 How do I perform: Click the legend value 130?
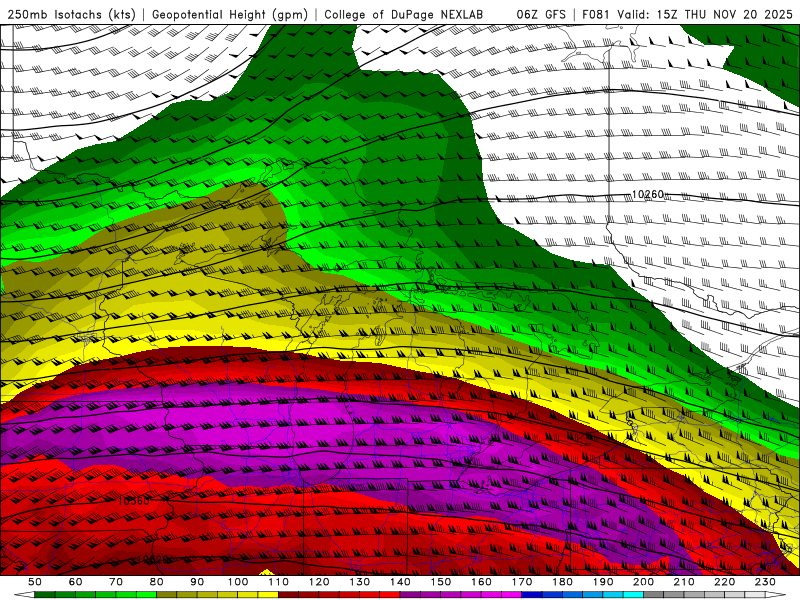click(x=360, y=582)
